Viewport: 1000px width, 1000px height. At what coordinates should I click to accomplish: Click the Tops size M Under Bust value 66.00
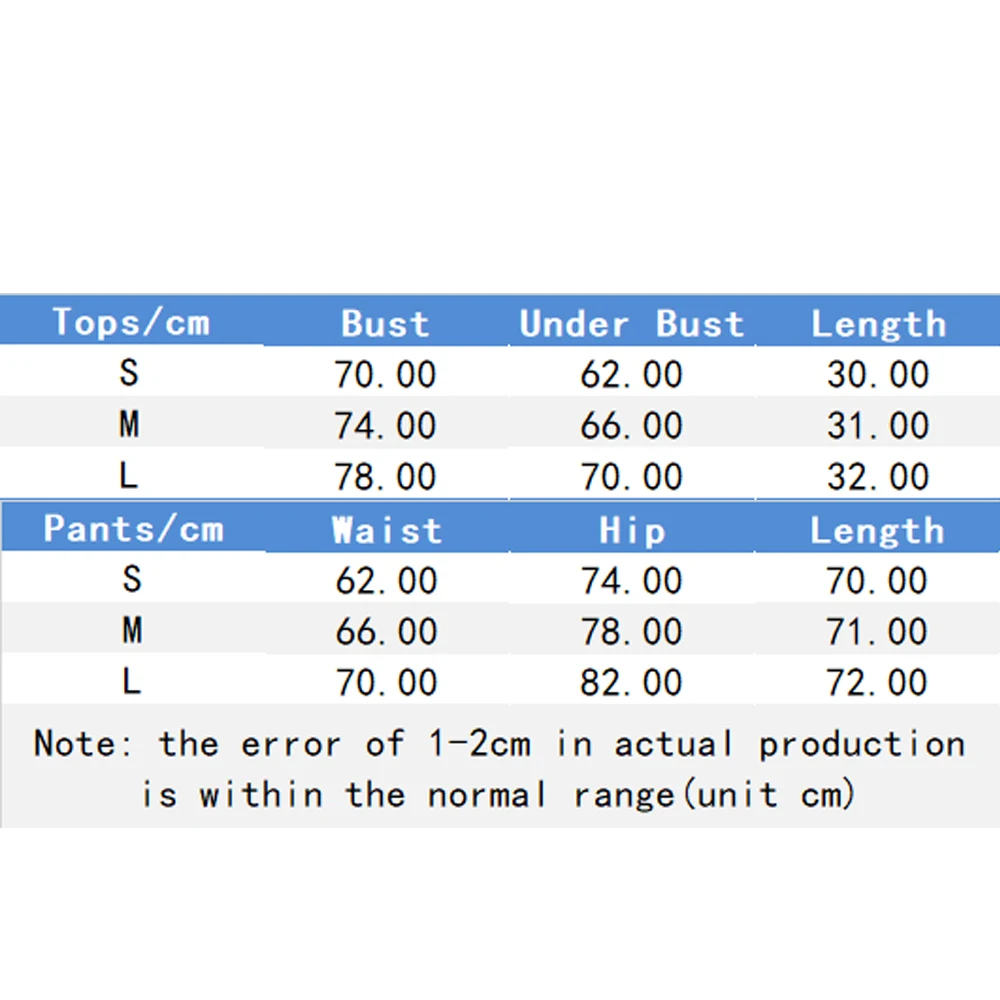[632, 426]
